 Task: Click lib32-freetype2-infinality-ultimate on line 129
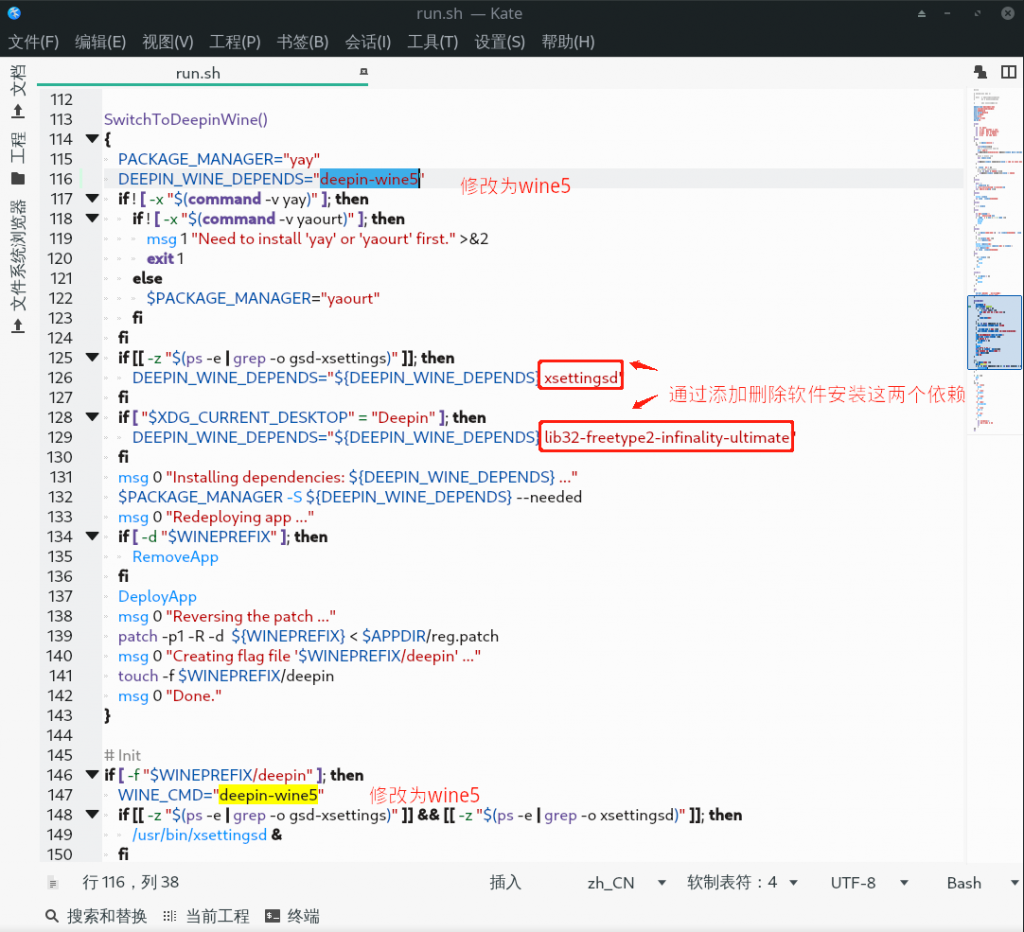pos(667,437)
